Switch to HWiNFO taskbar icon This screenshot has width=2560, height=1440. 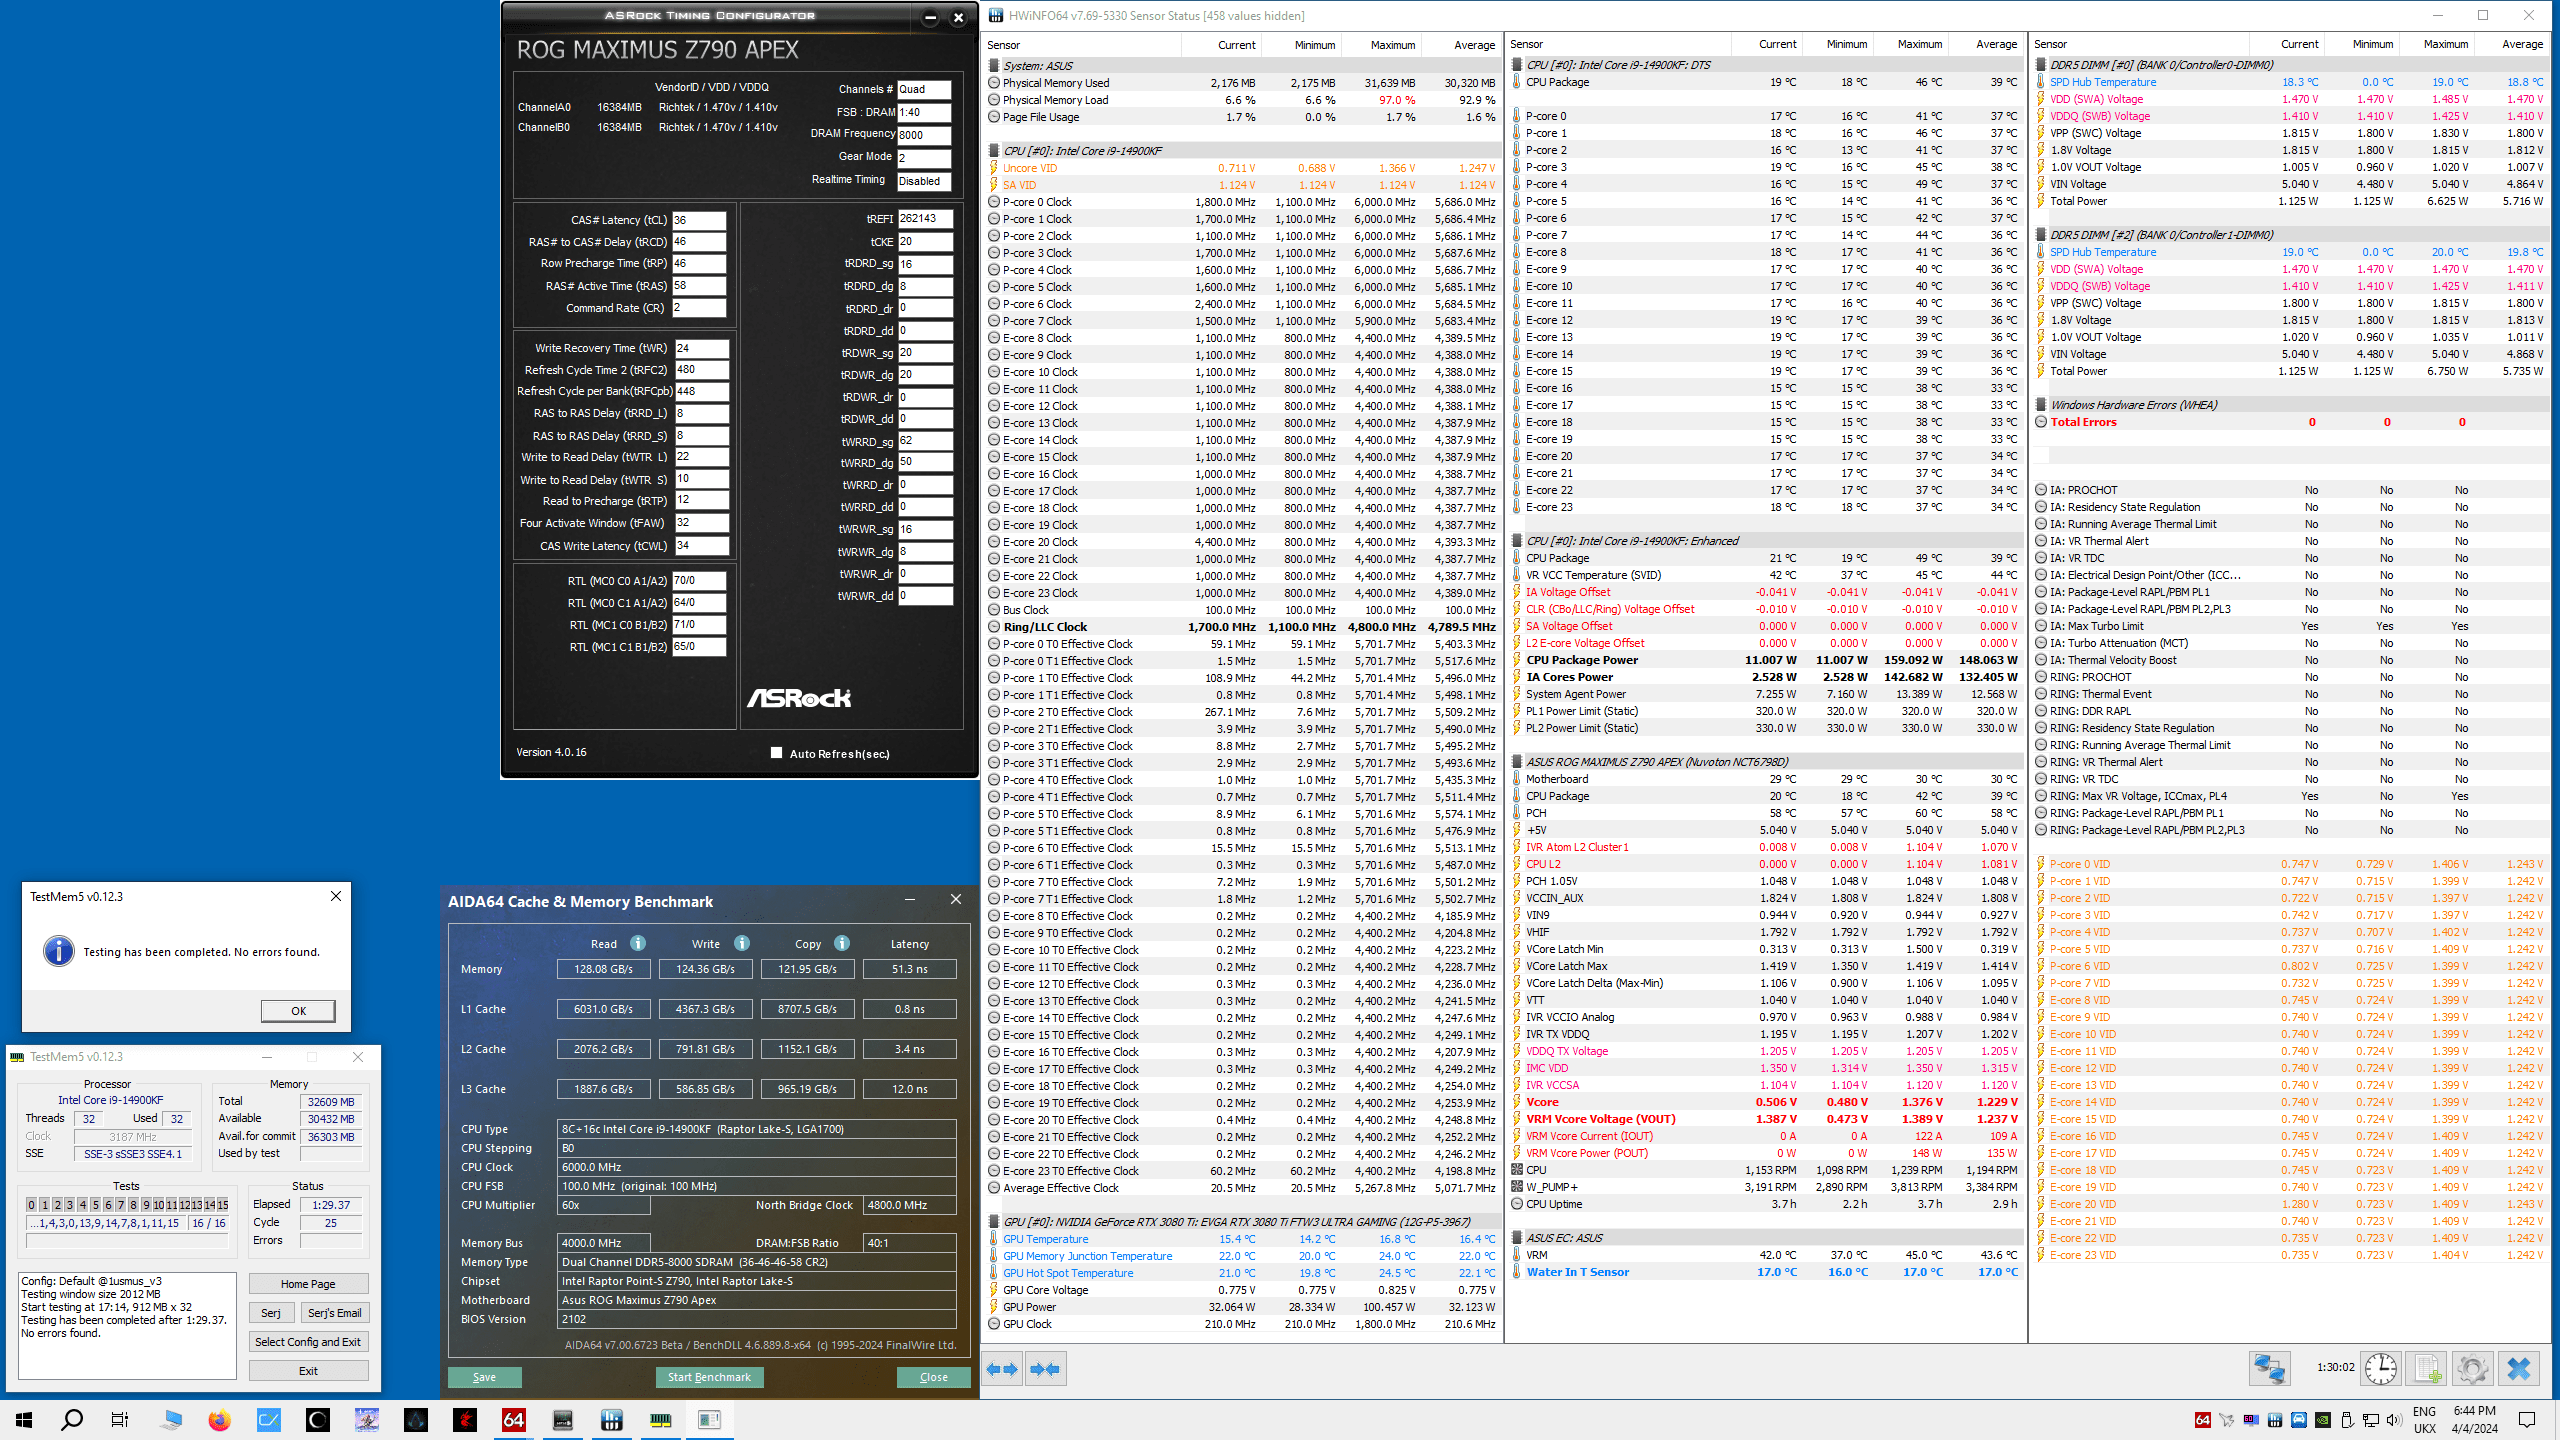coord(611,1420)
